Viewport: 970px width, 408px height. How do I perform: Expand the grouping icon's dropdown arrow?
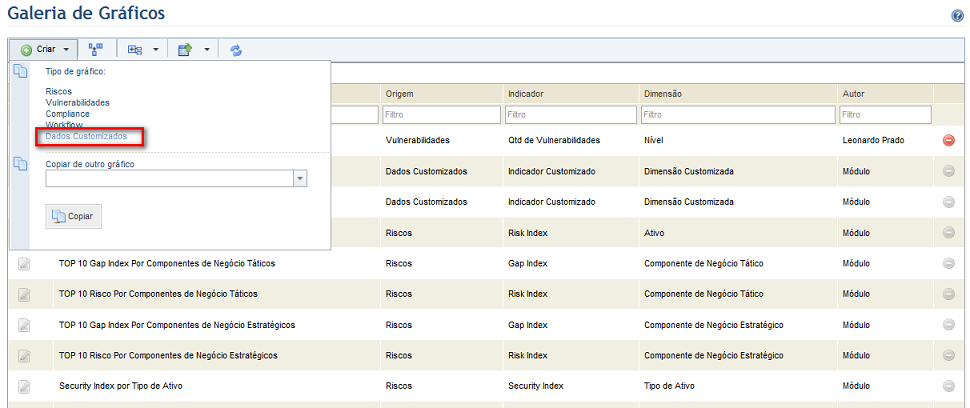(156, 50)
